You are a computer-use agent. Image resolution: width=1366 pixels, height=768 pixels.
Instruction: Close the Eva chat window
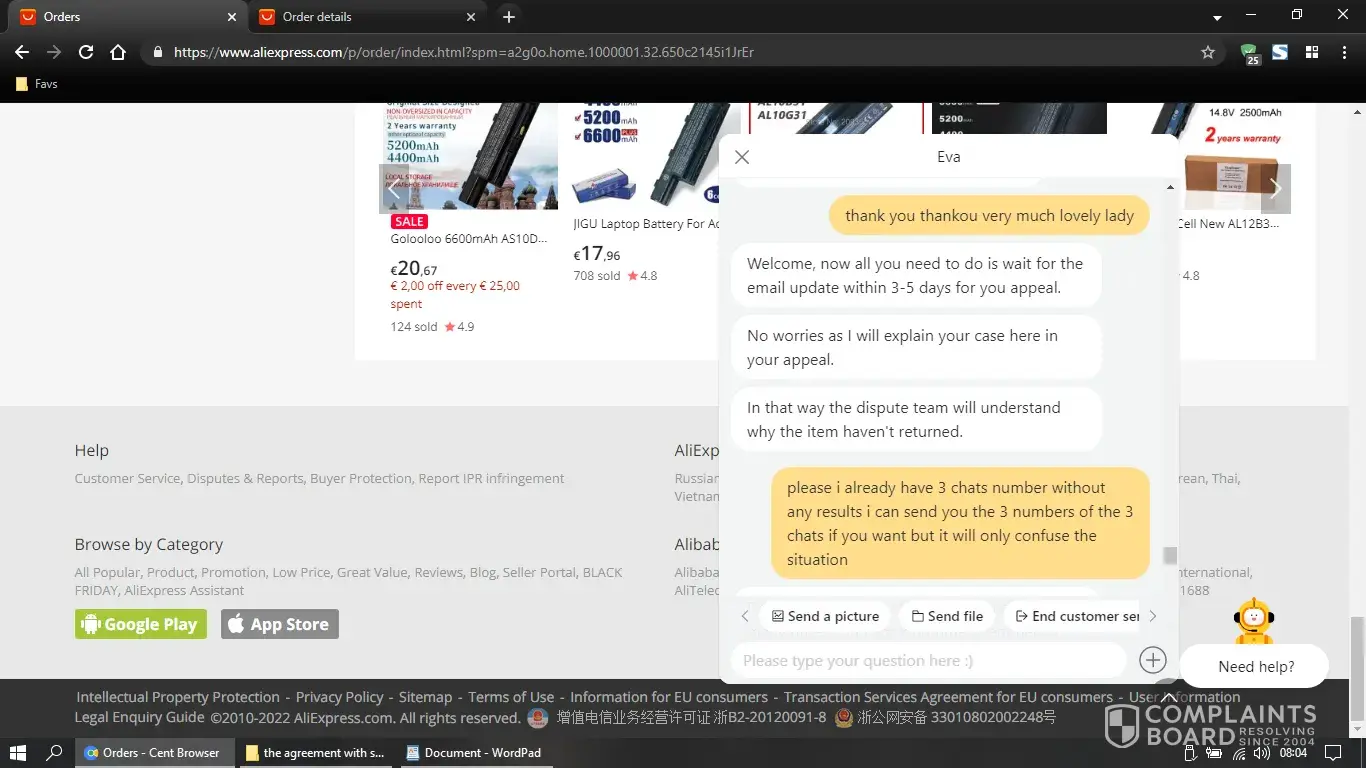pyautogui.click(x=741, y=157)
